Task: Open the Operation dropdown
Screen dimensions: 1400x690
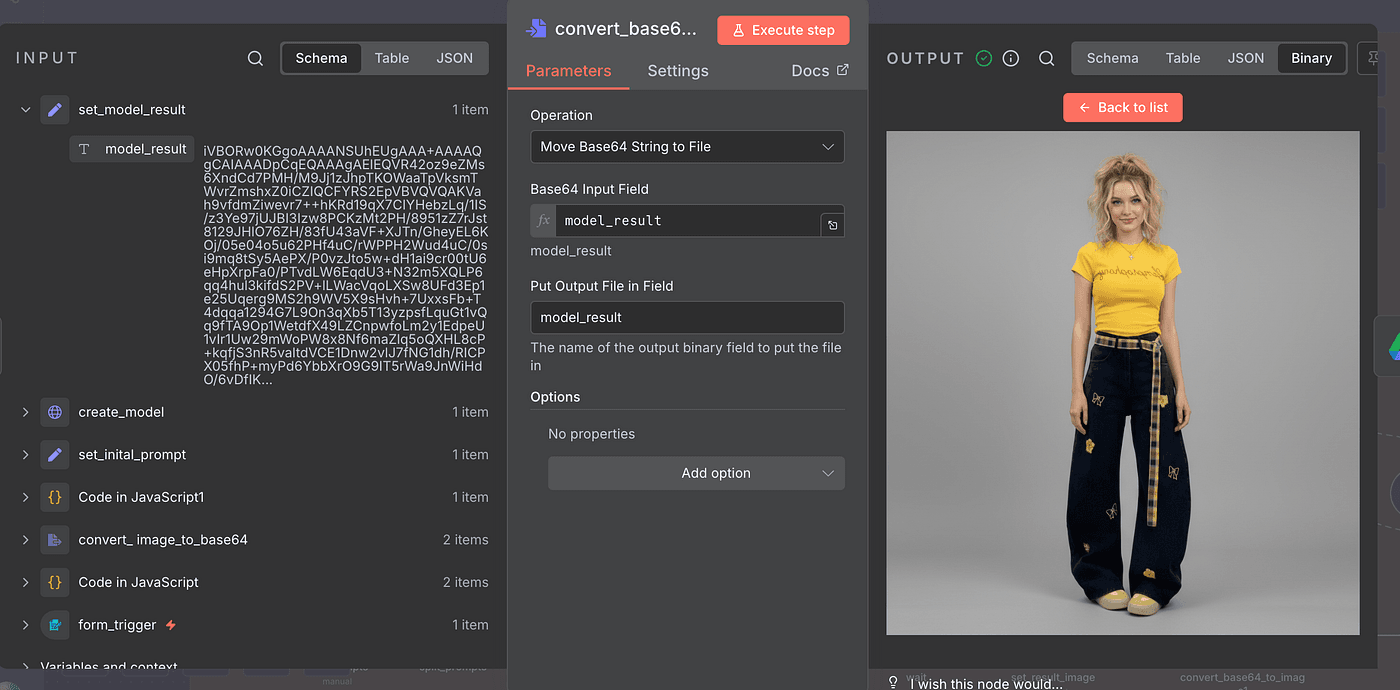Action: click(x=687, y=147)
